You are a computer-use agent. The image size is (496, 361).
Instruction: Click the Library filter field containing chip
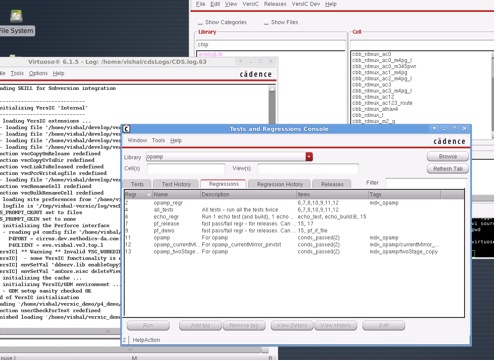click(271, 44)
